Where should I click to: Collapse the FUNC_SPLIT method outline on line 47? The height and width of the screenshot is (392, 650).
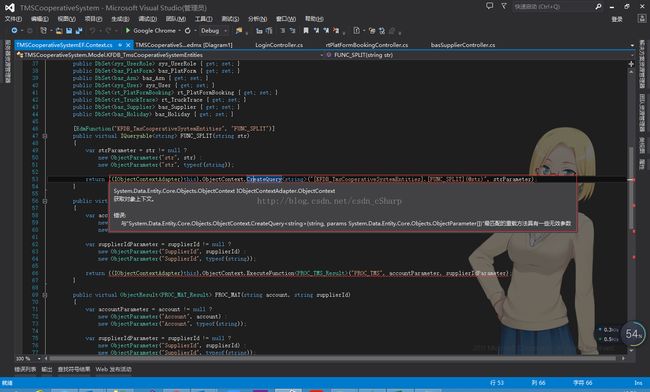45,136
